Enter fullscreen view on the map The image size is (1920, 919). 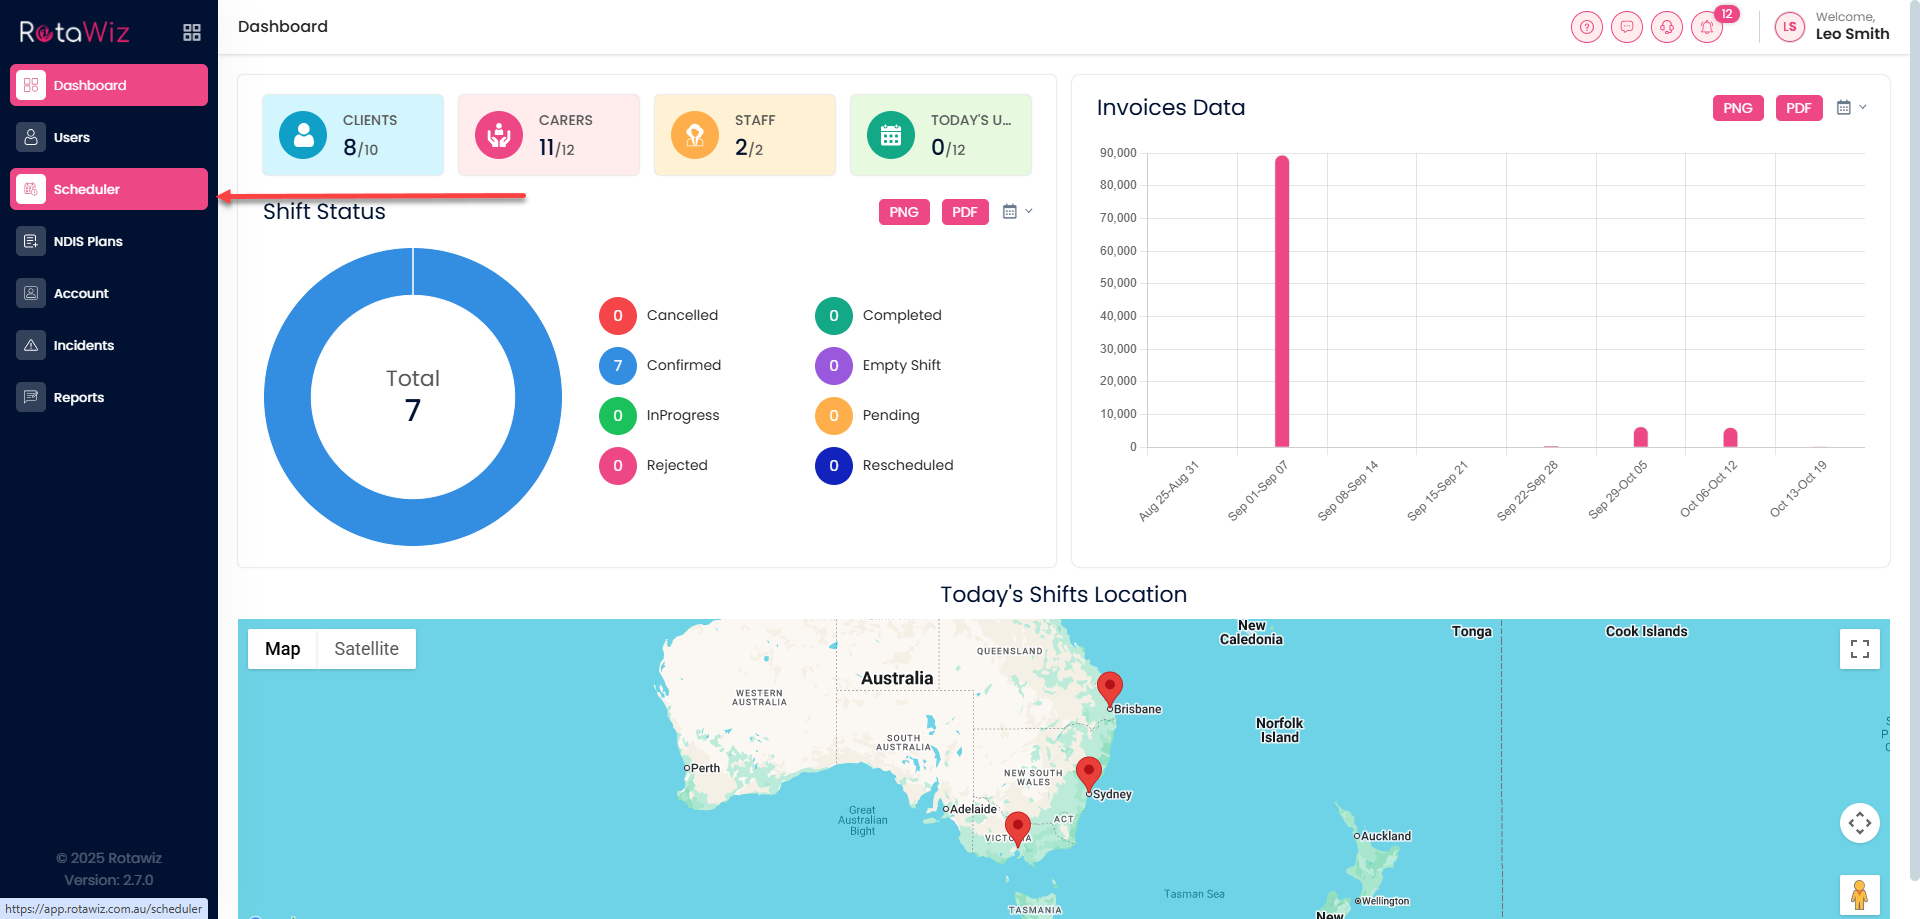coord(1859,649)
